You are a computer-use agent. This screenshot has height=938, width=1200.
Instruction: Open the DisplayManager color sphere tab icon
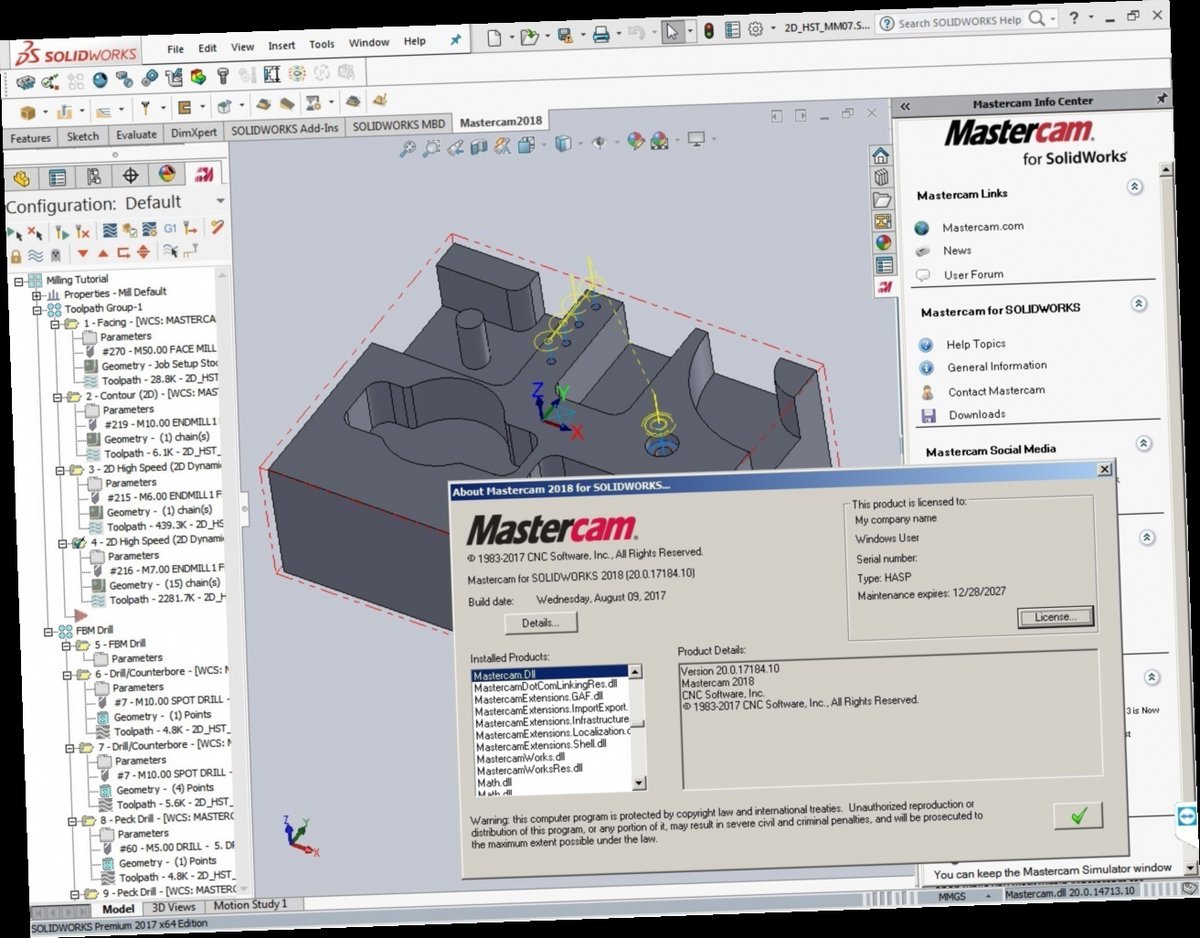(167, 175)
